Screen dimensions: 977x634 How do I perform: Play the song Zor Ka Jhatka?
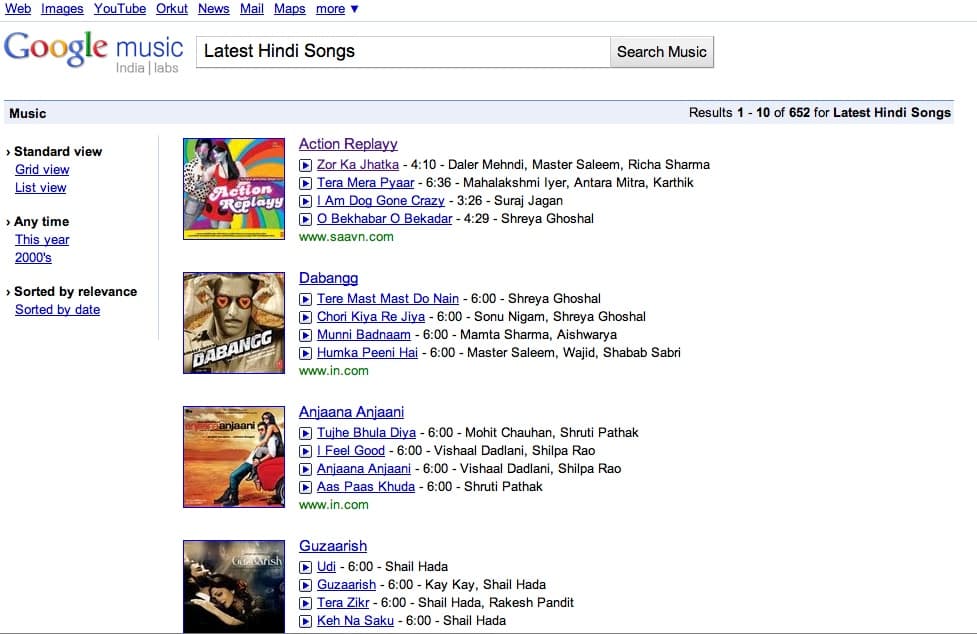click(305, 165)
